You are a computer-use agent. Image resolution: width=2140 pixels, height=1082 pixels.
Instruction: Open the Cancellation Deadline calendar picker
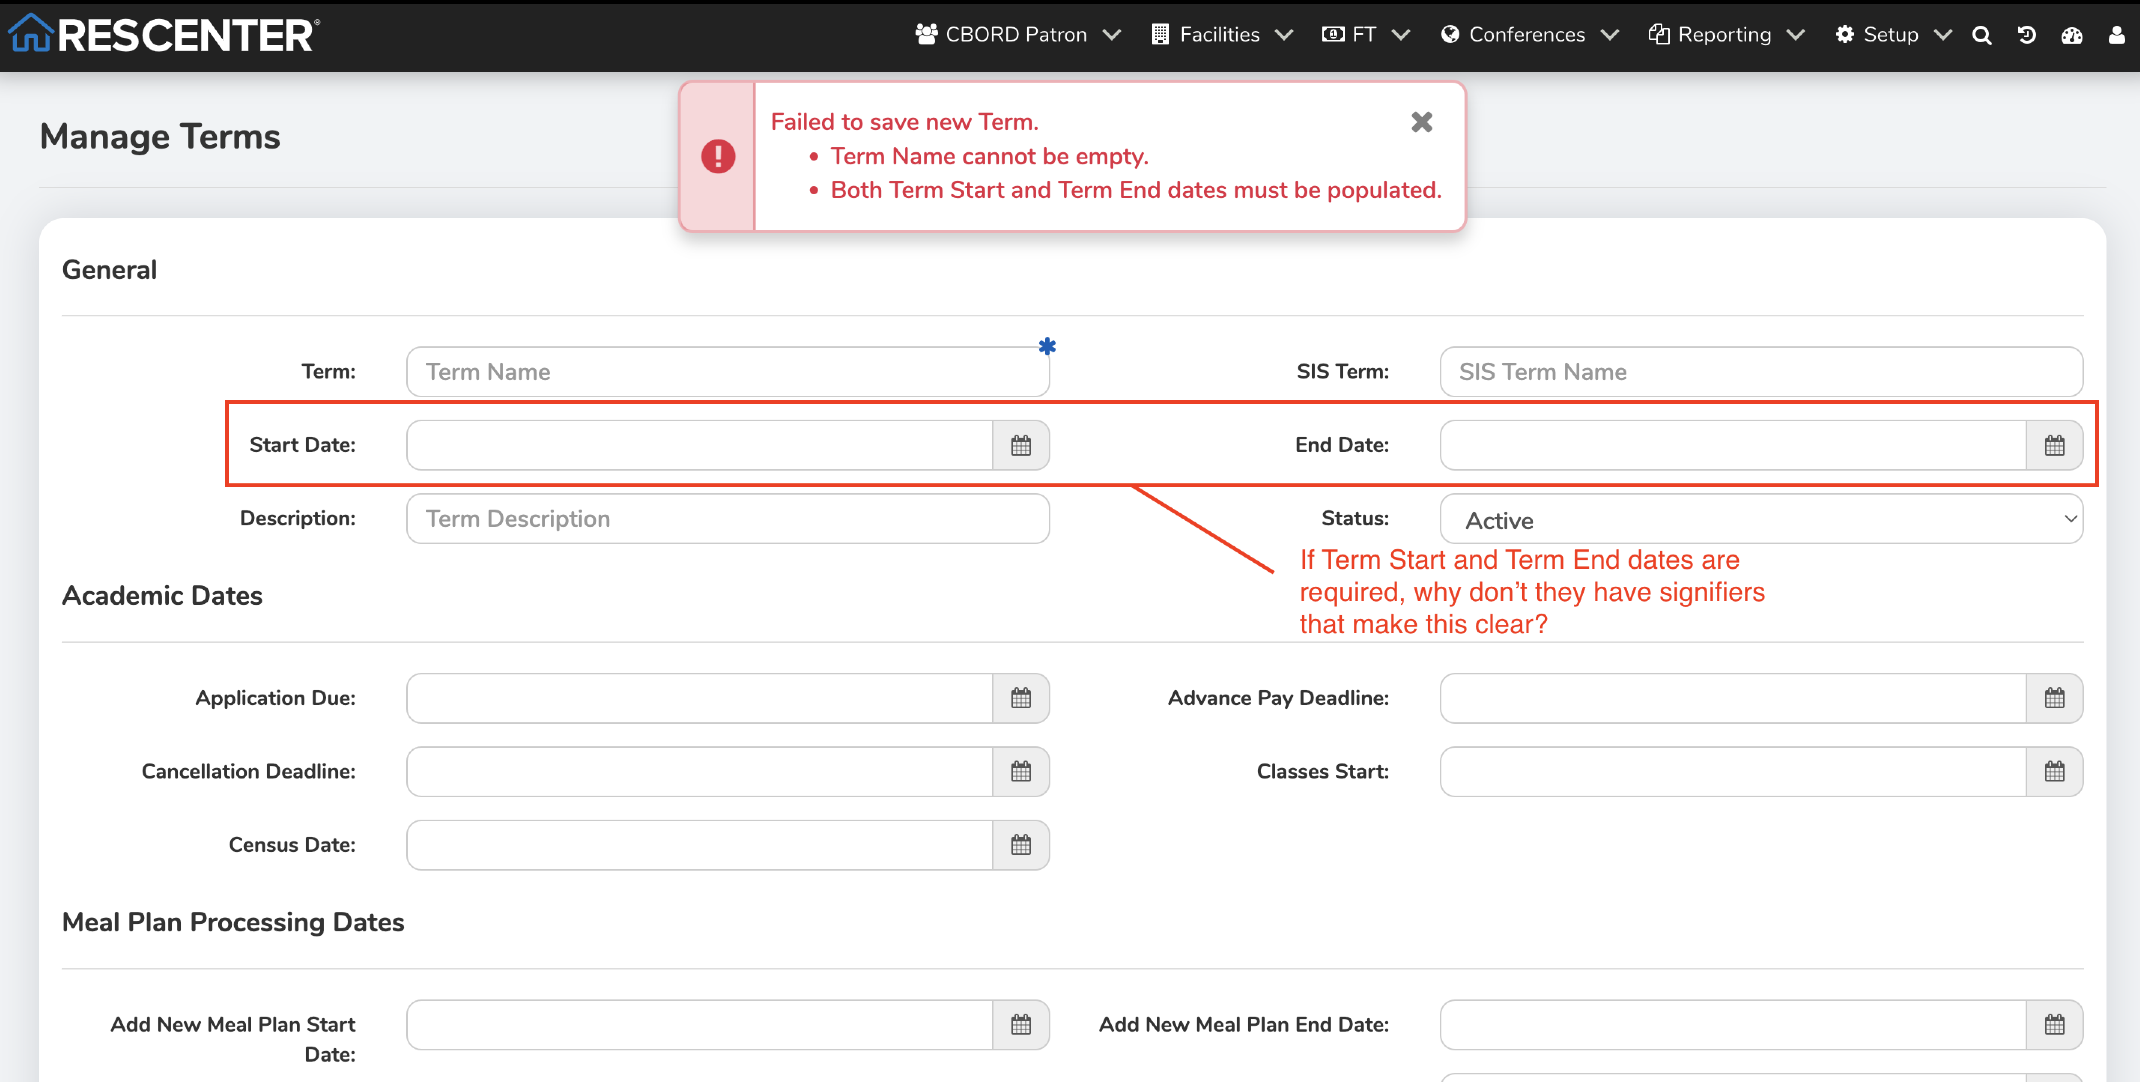1020,771
